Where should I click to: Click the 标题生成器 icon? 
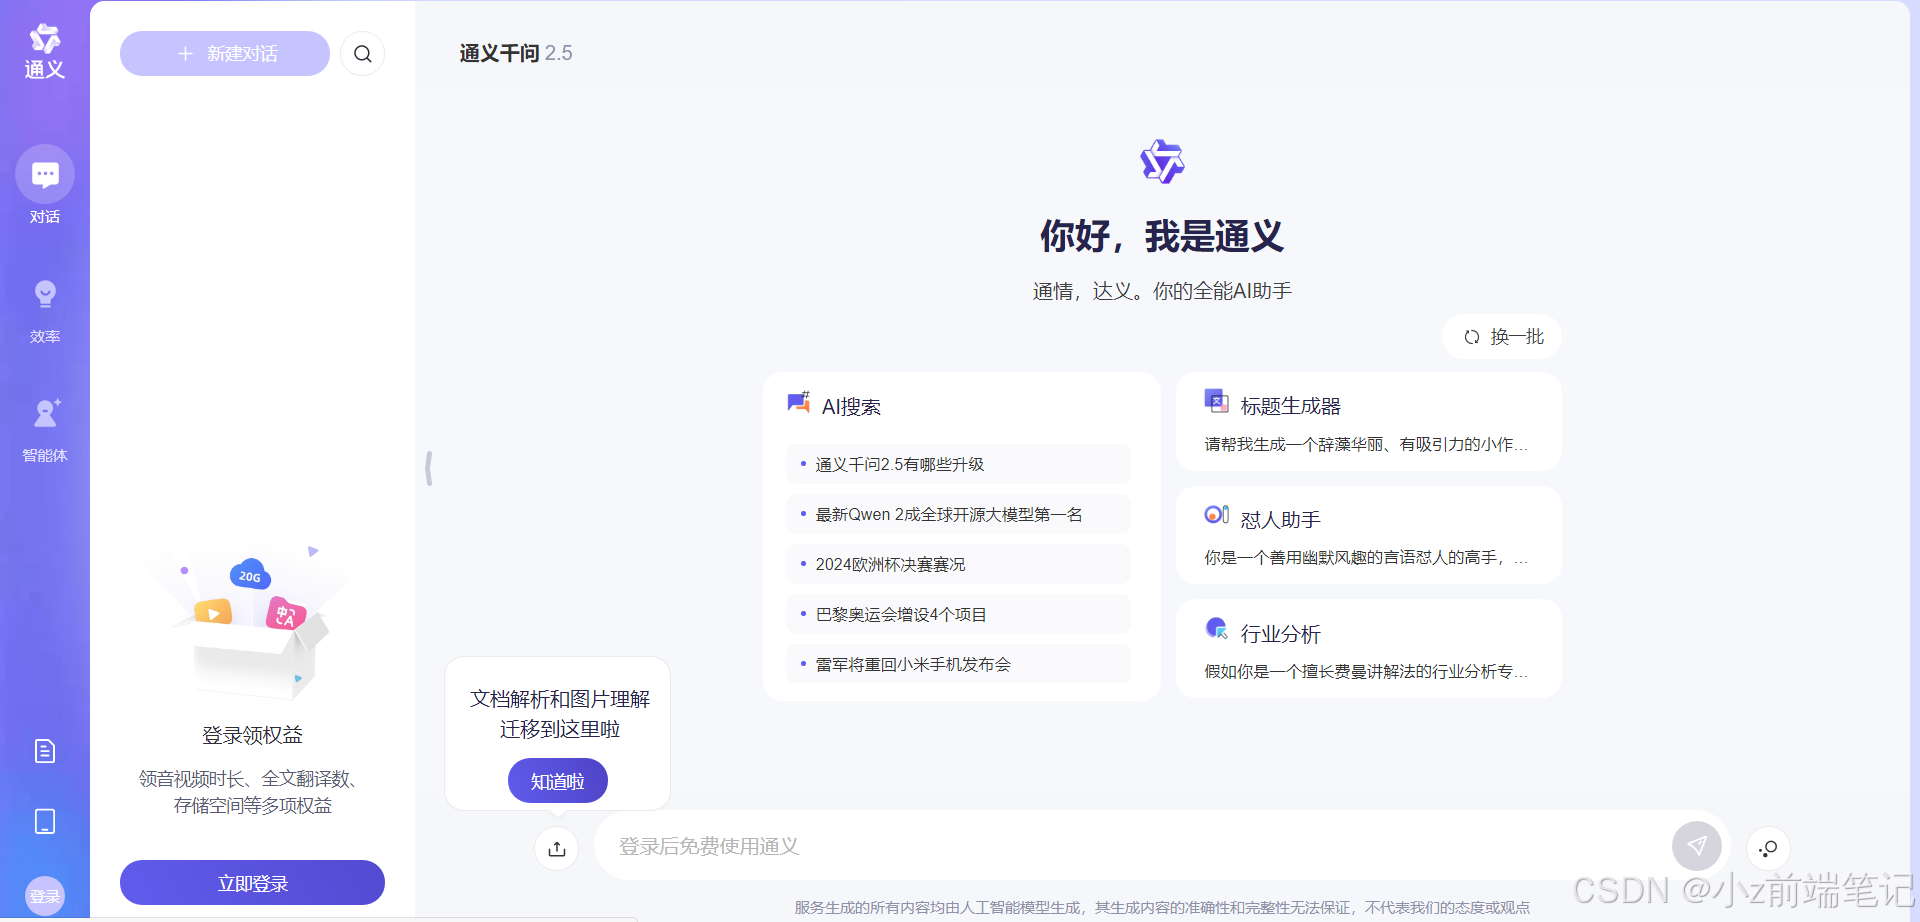[x=1216, y=401]
